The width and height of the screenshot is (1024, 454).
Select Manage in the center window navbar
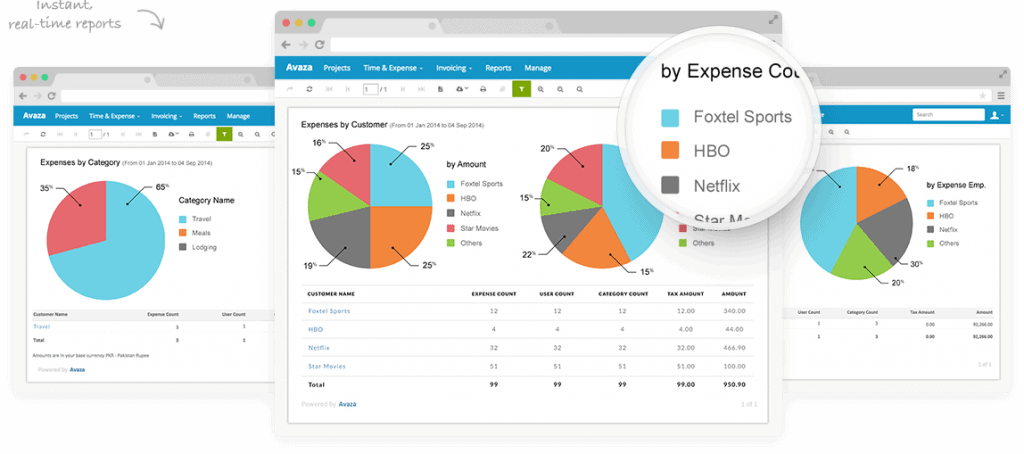click(537, 68)
